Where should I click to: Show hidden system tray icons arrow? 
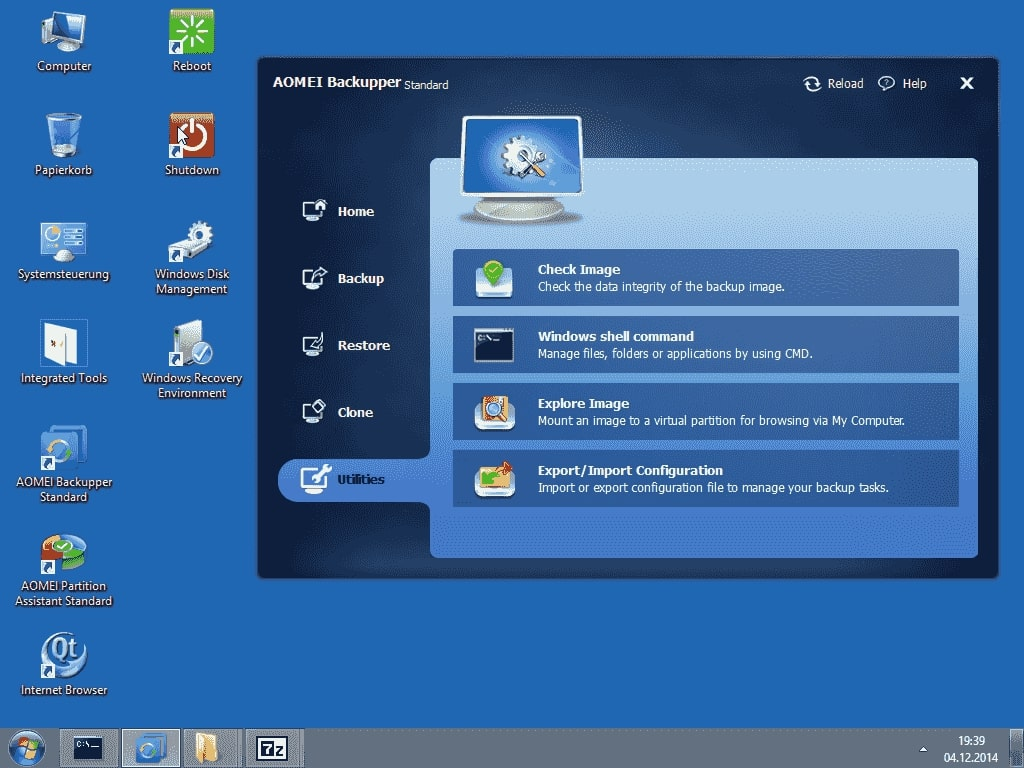point(923,749)
